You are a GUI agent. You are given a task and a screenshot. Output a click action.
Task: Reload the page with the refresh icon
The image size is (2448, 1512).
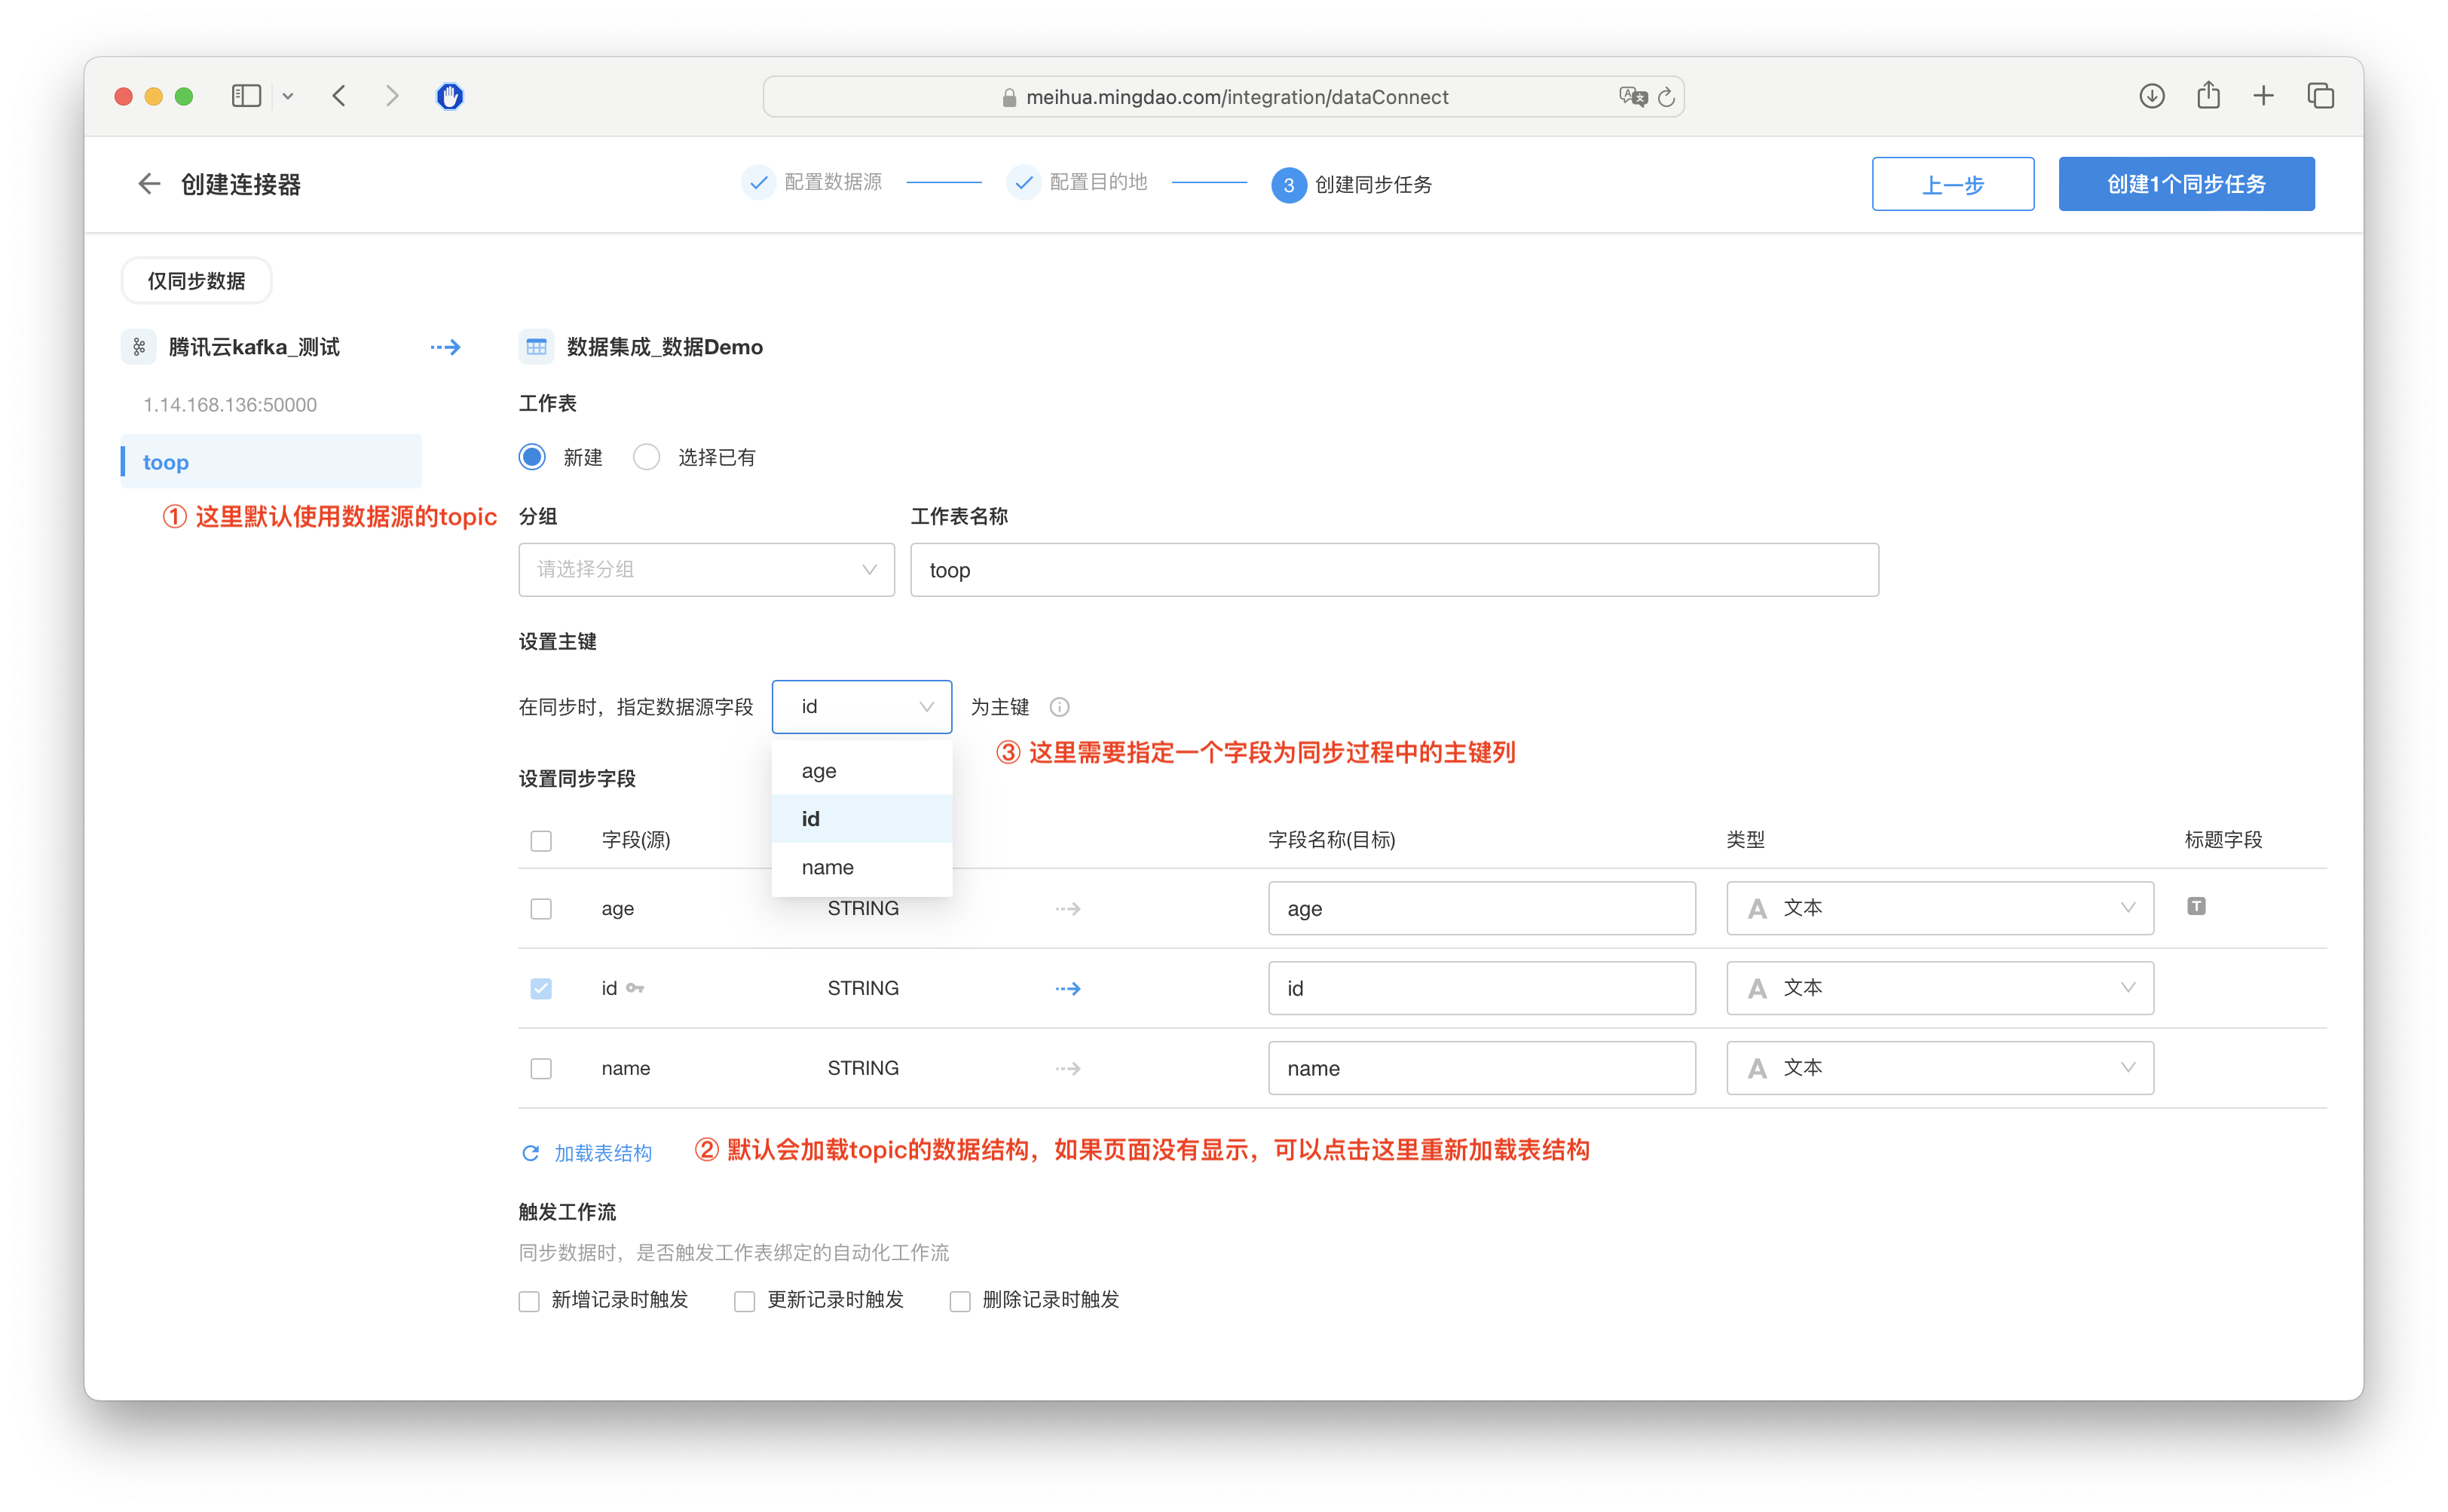point(1667,97)
